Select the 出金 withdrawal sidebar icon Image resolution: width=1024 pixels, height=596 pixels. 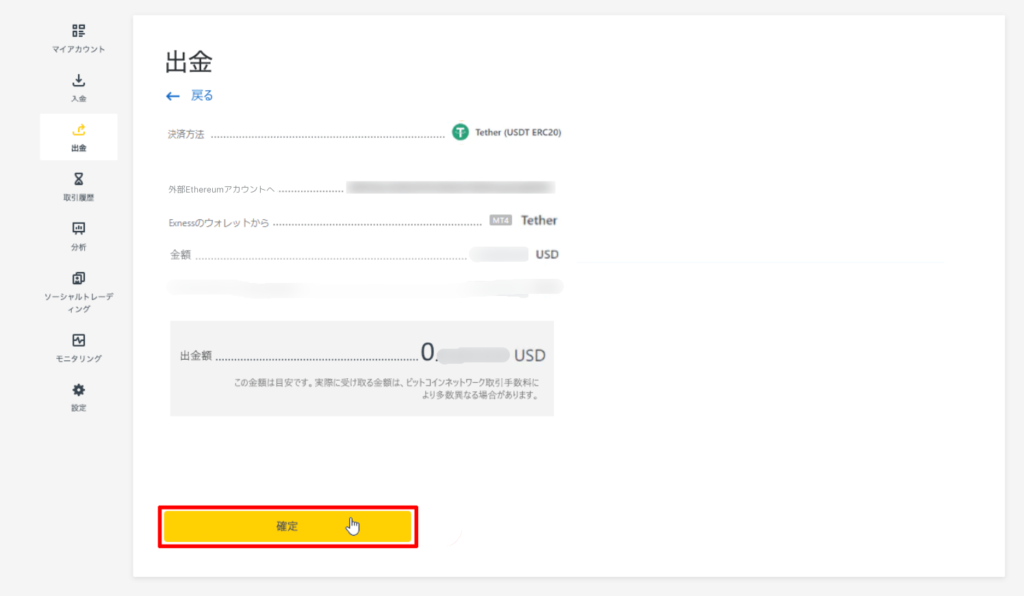(x=78, y=130)
